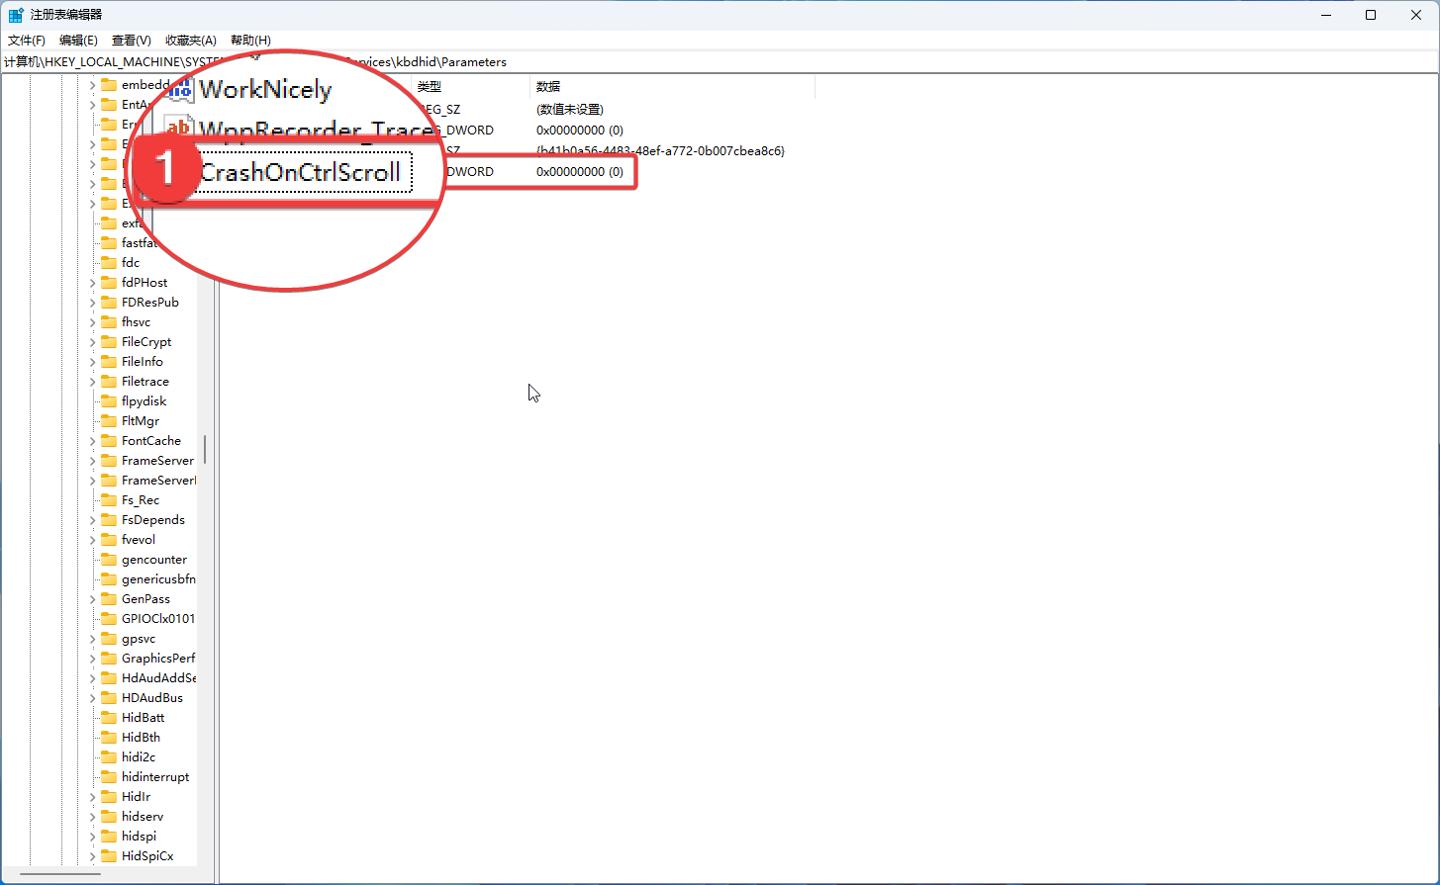
Task: Expand the fdPHost key chevron
Action: (x=92, y=283)
